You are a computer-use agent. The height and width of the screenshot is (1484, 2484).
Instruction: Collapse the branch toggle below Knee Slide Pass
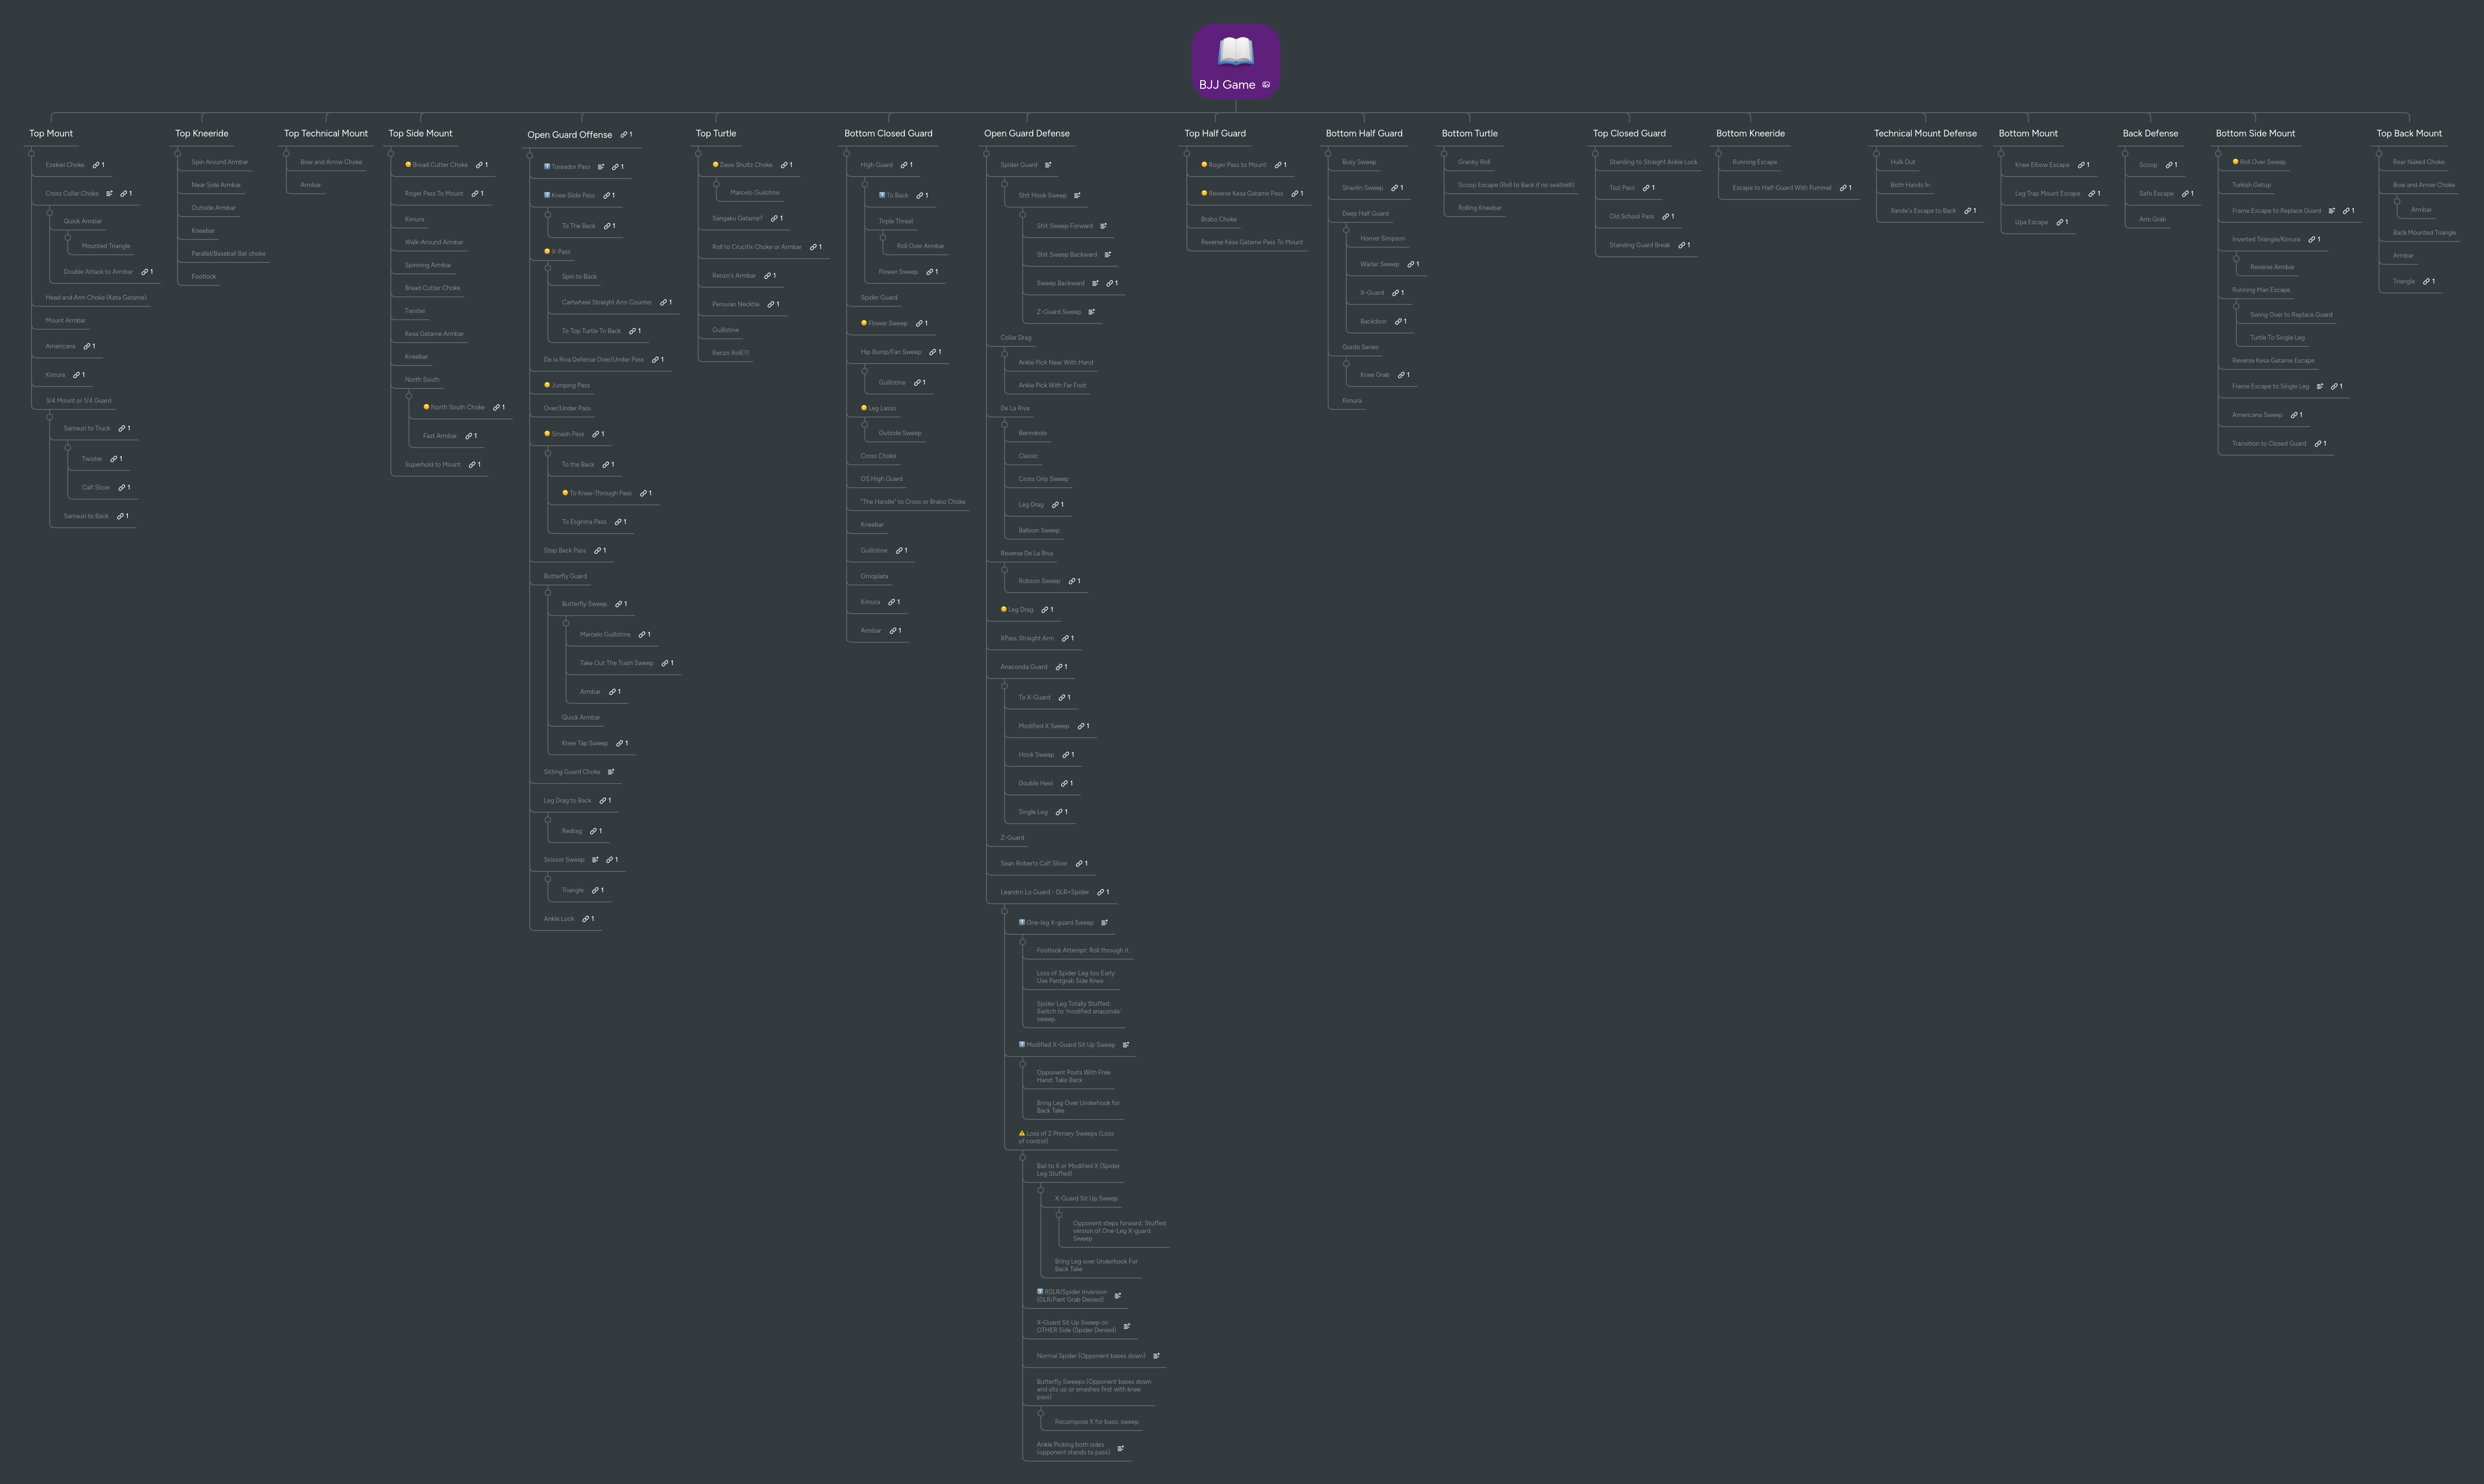(x=548, y=215)
